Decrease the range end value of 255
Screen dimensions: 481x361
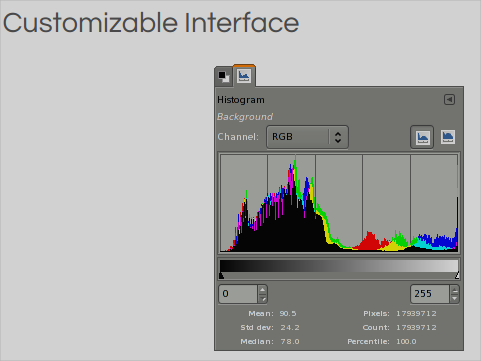click(x=454, y=298)
